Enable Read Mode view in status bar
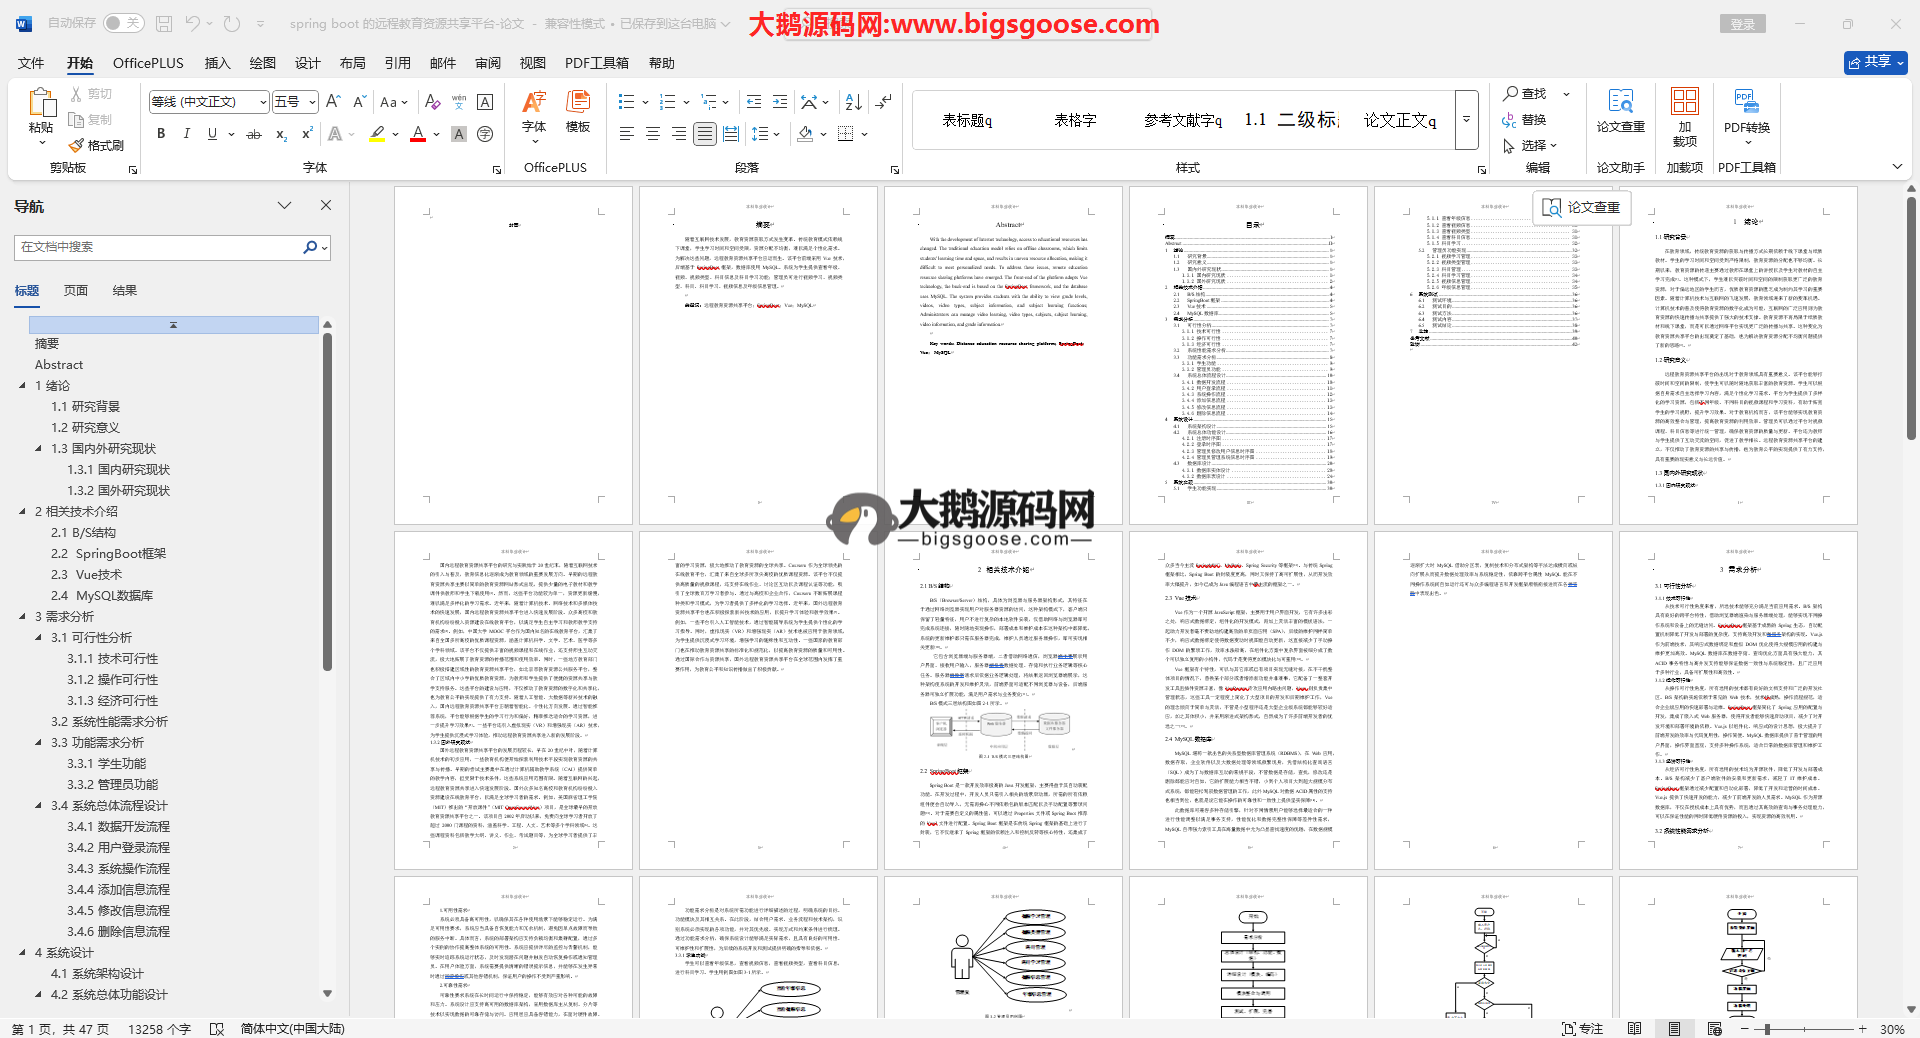Viewport: 1920px width, 1038px height. 1634,1029
